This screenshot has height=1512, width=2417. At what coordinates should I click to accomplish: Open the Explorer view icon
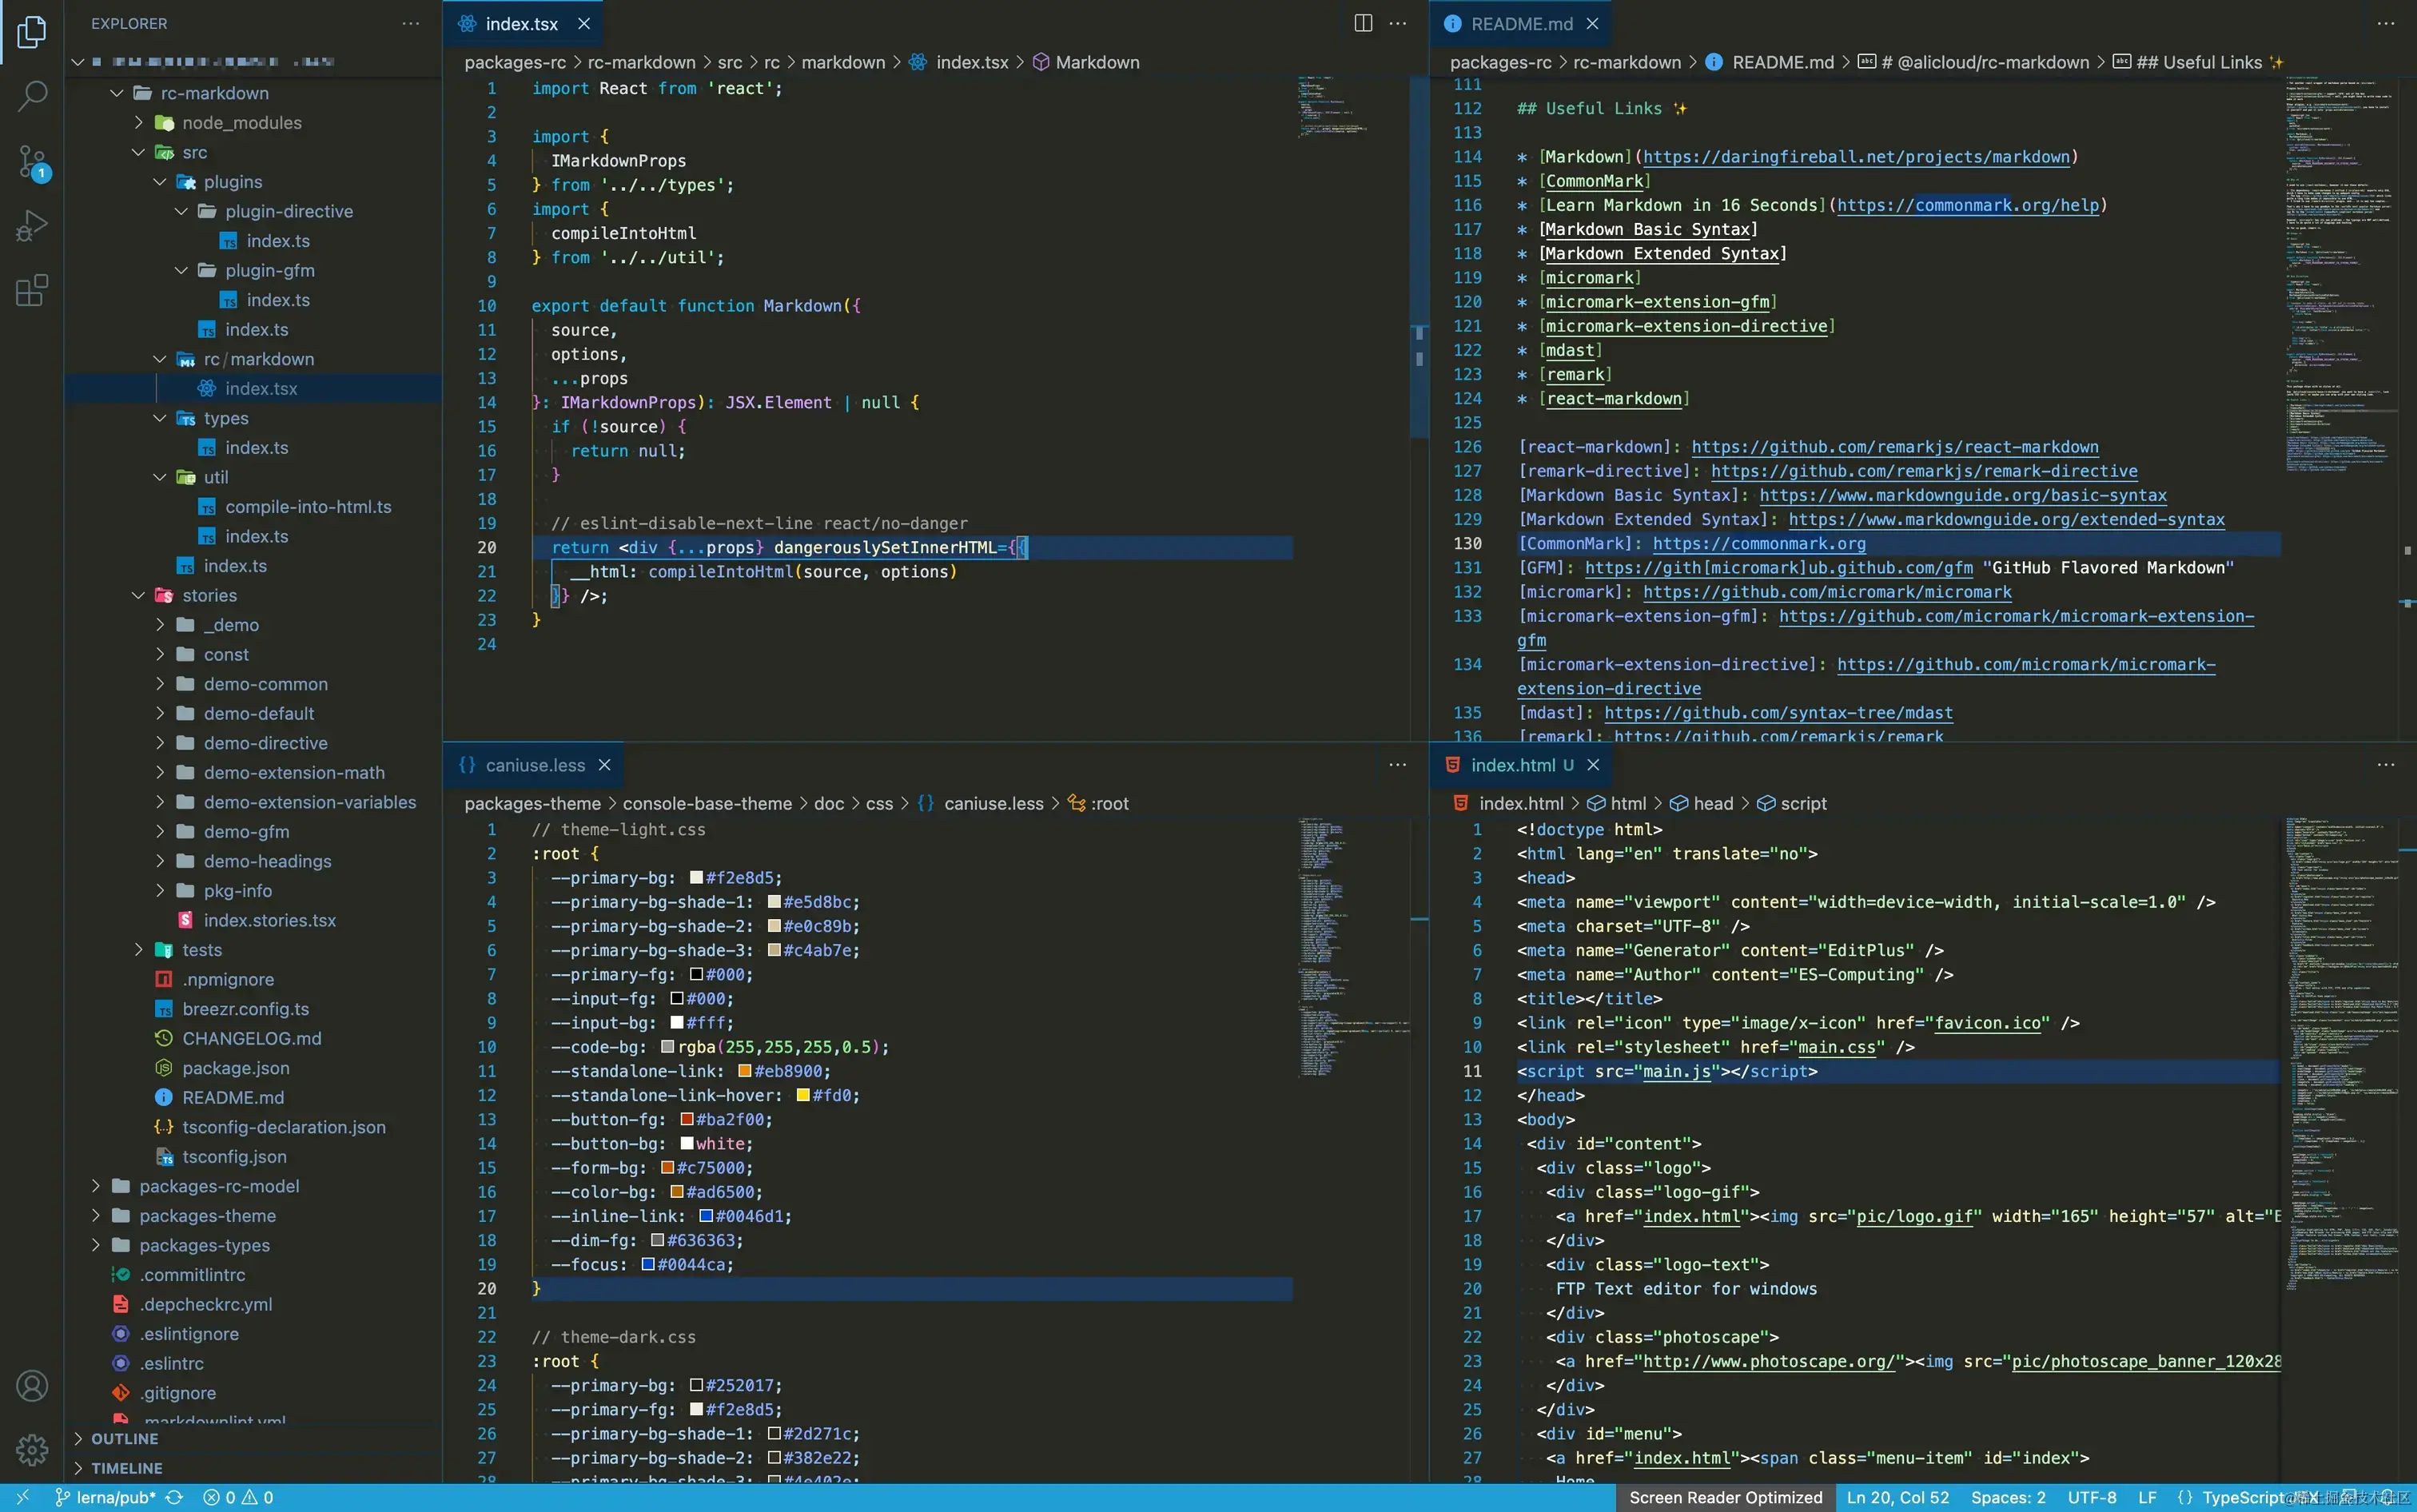(x=32, y=32)
